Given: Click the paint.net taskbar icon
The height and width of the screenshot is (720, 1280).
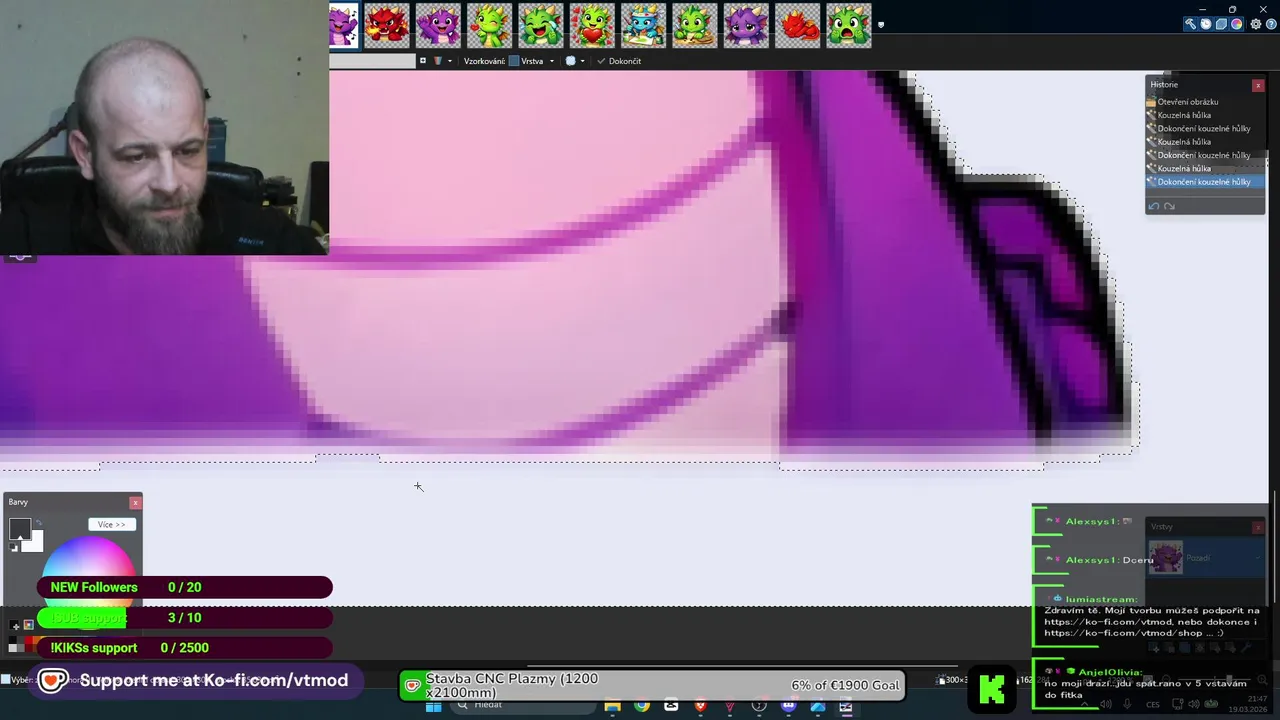Looking at the screenshot, I should (x=846, y=707).
